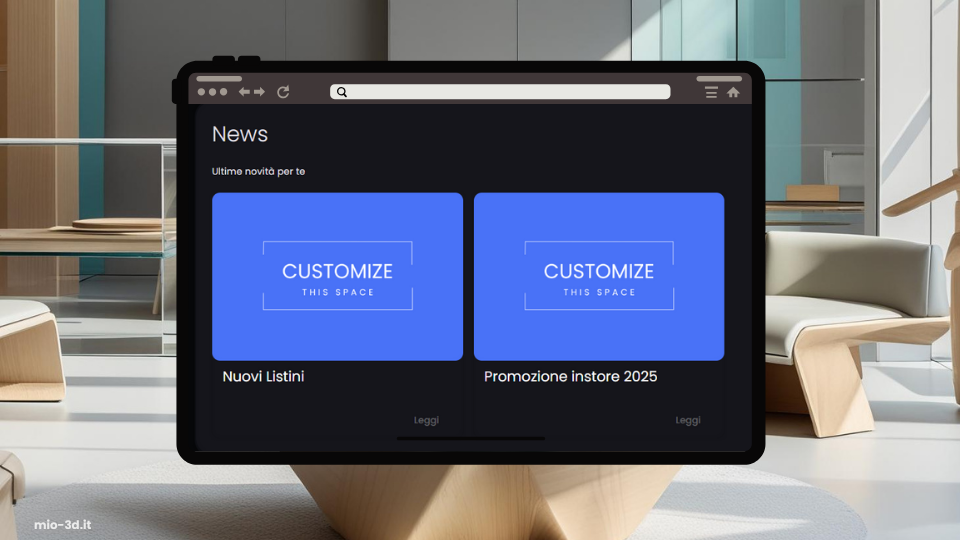Click the Ultime novità per te subtitle
The width and height of the screenshot is (960, 540).
[x=258, y=171]
